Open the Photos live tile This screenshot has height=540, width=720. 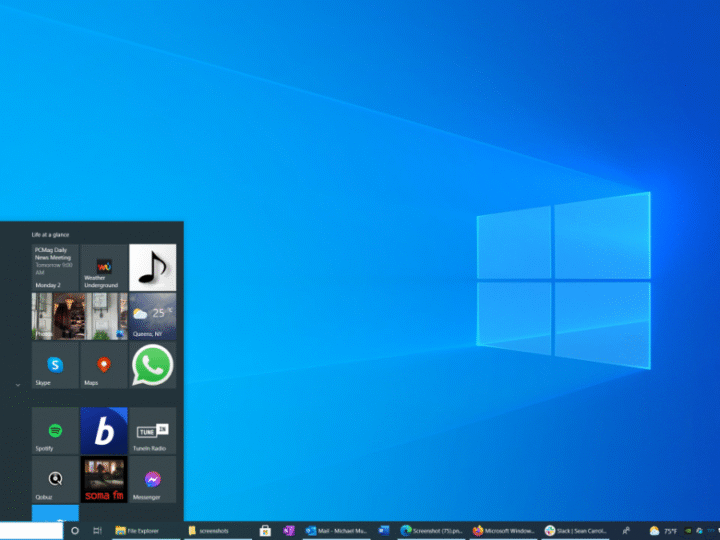click(79, 316)
